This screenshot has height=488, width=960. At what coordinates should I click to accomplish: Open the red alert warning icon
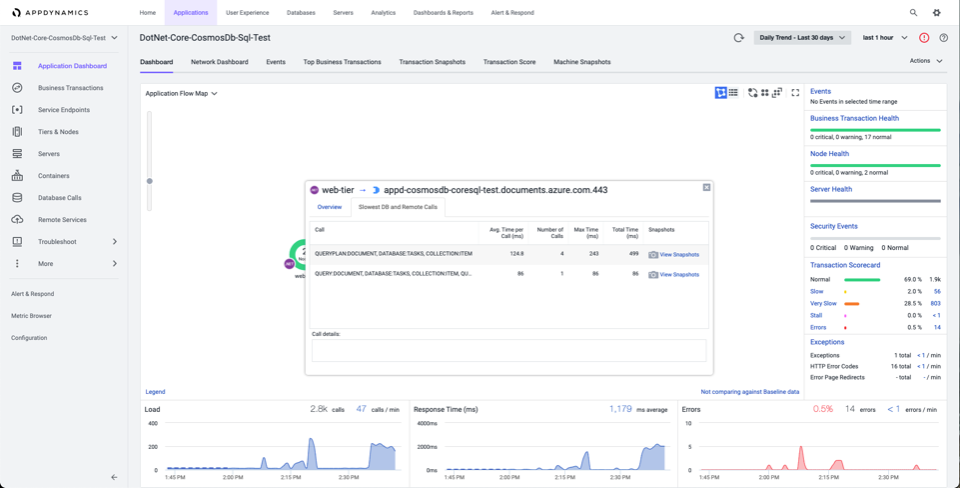(924, 38)
